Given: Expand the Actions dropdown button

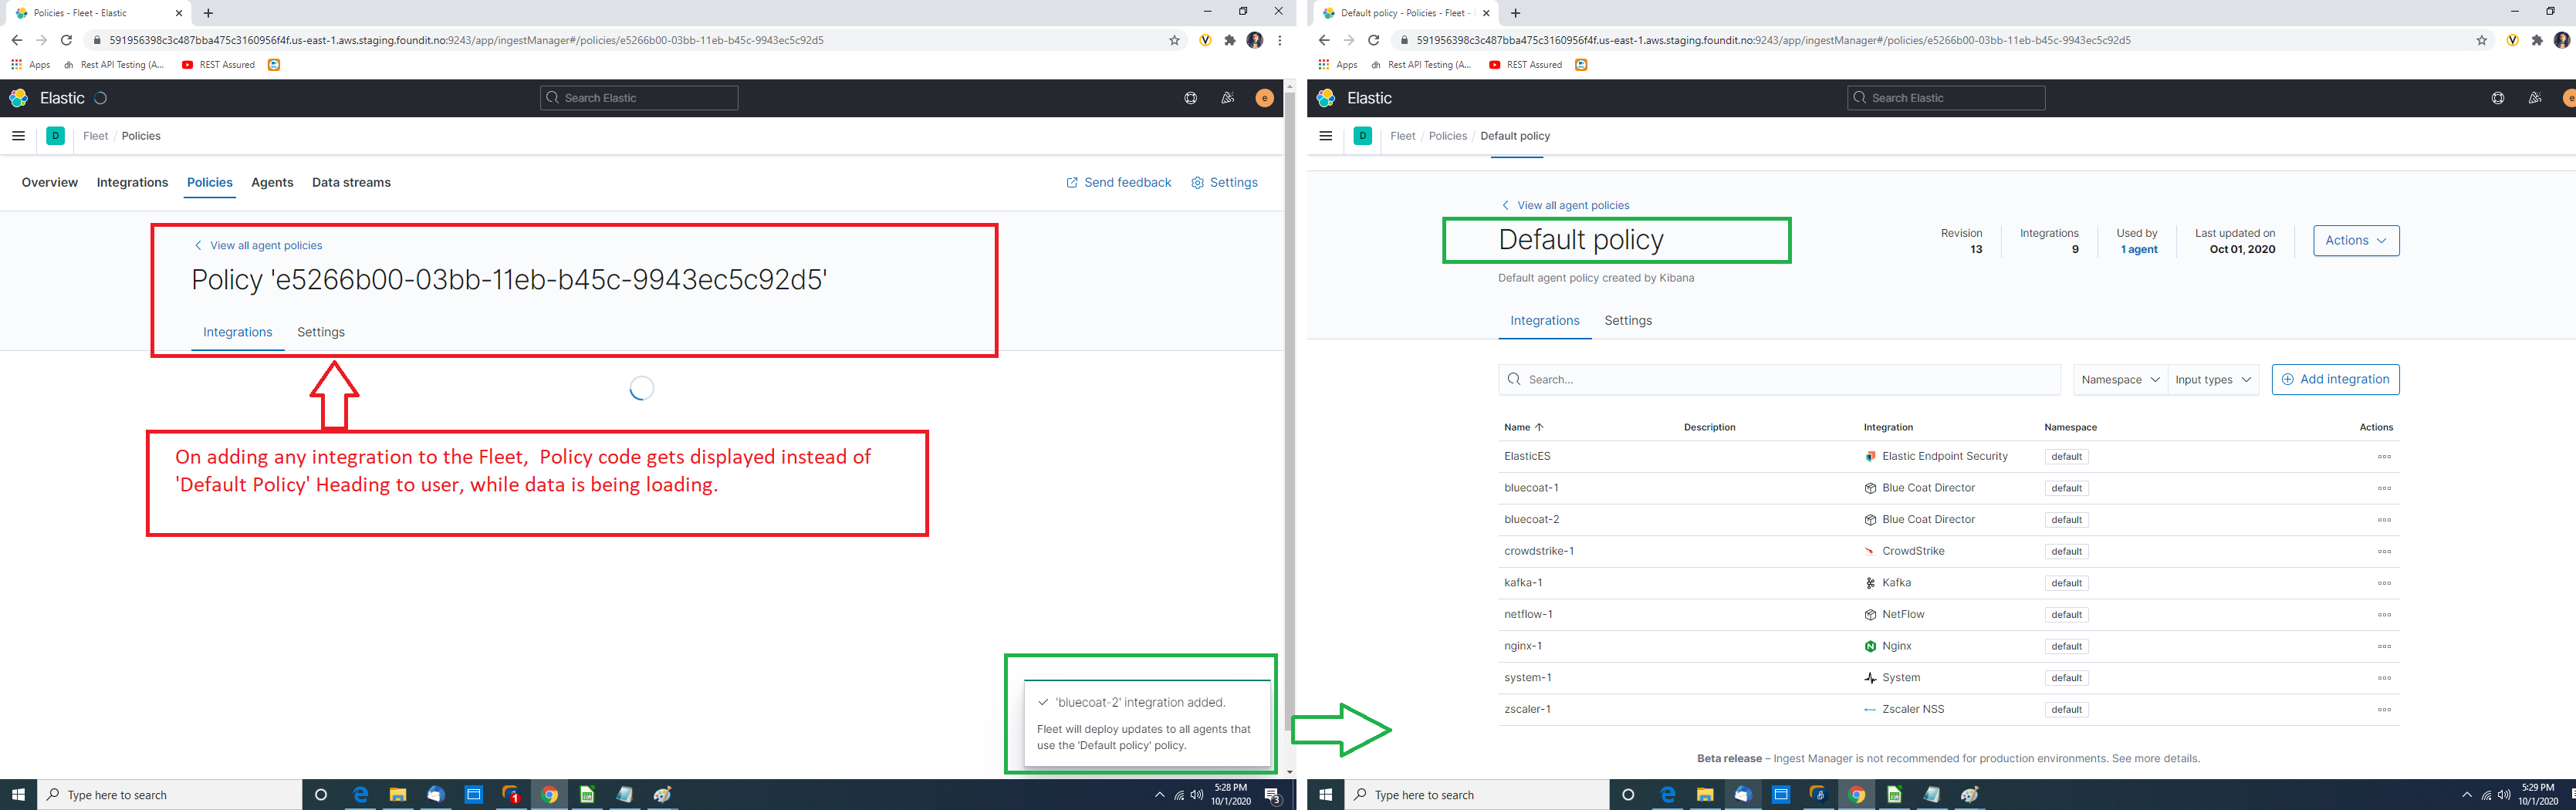Looking at the screenshot, I should click(2356, 240).
